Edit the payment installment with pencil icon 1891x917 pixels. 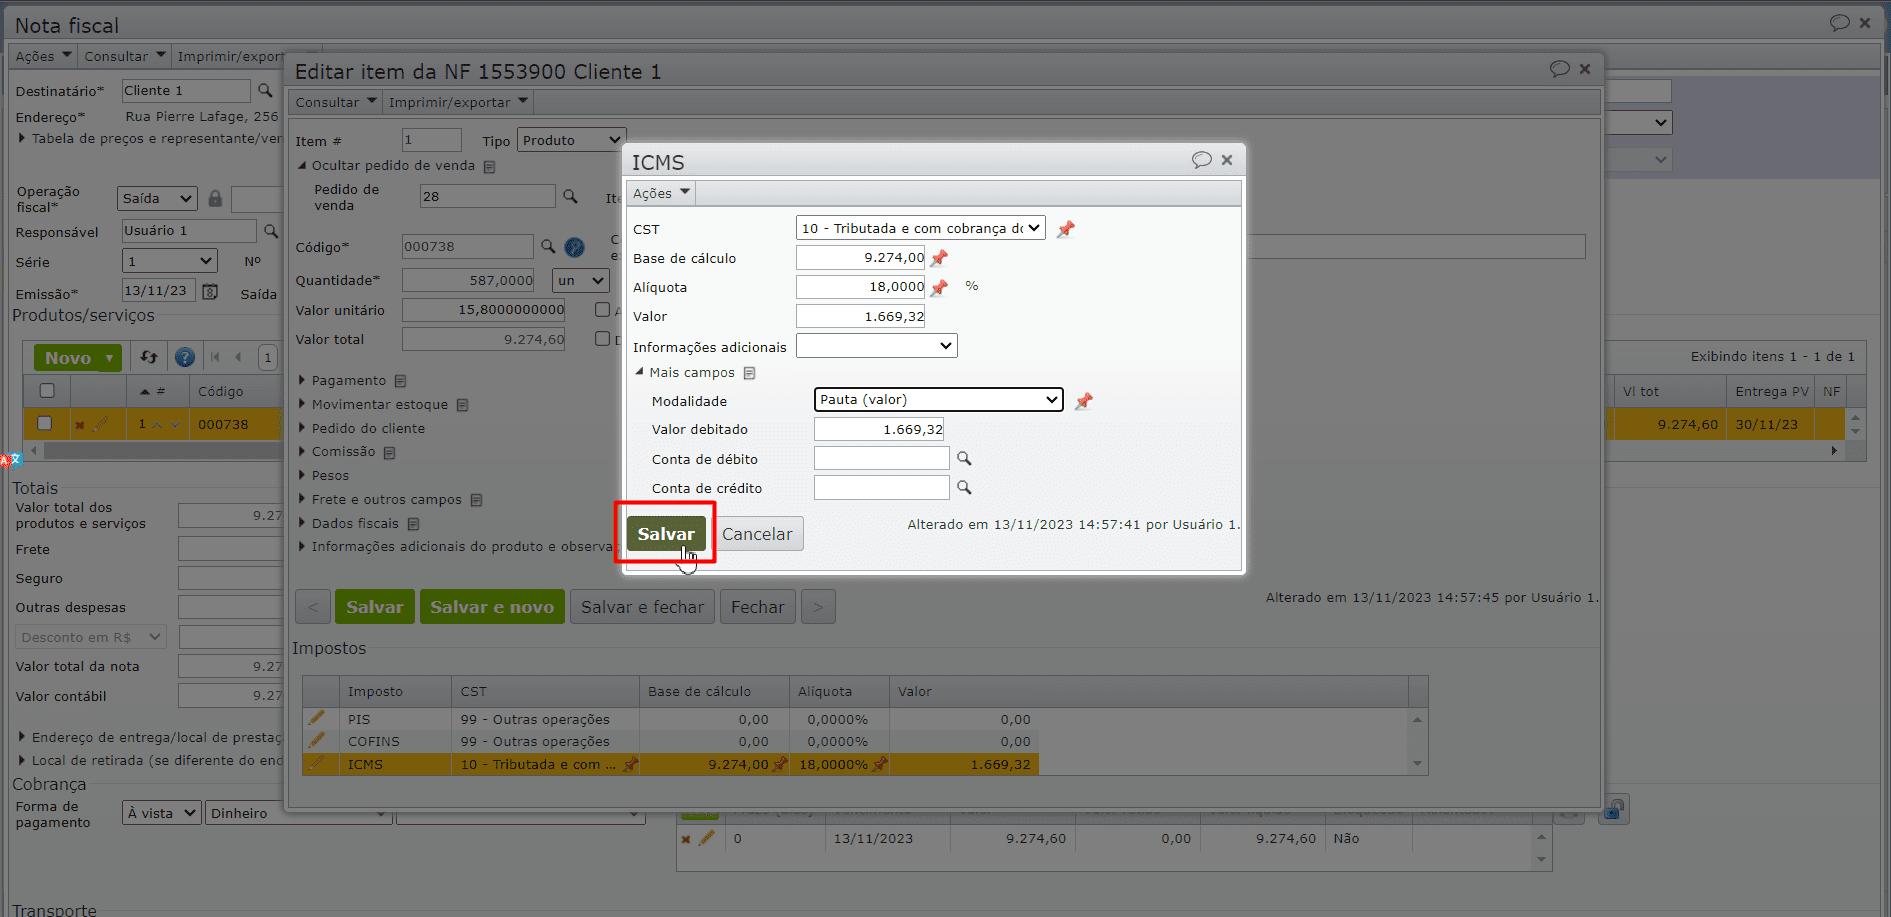(x=707, y=838)
